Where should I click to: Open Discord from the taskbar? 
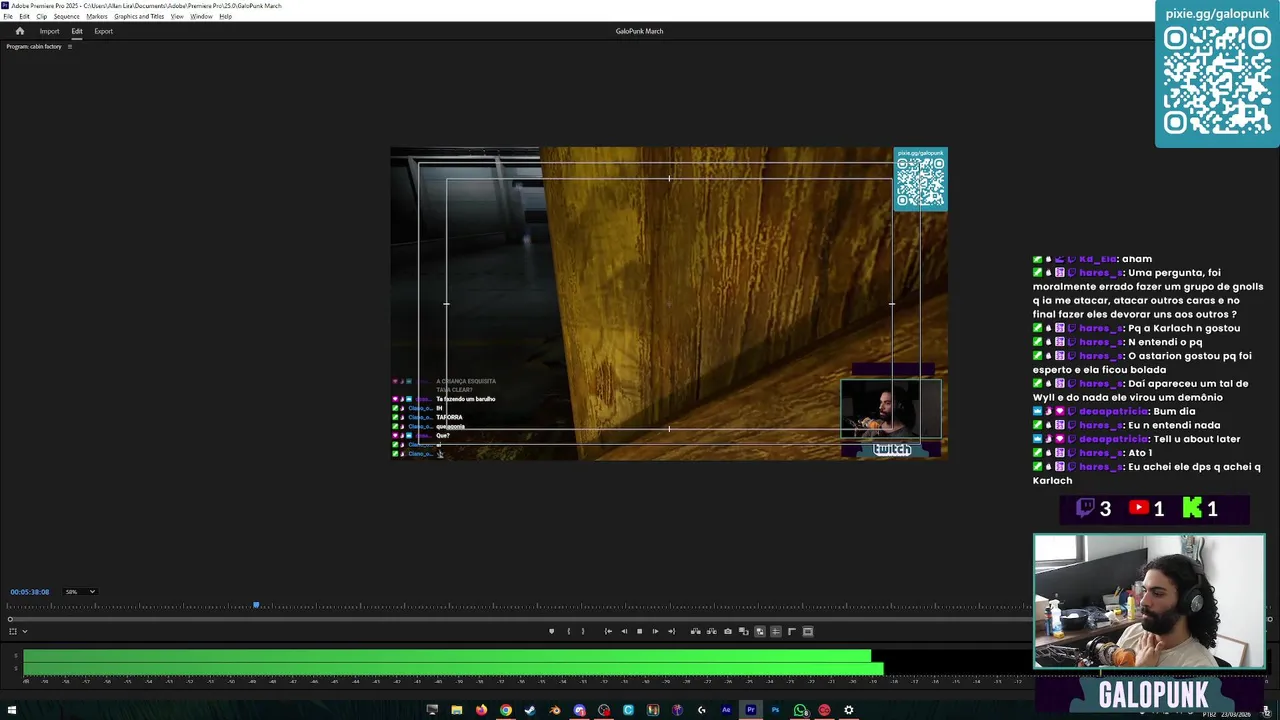click(580, 710)
